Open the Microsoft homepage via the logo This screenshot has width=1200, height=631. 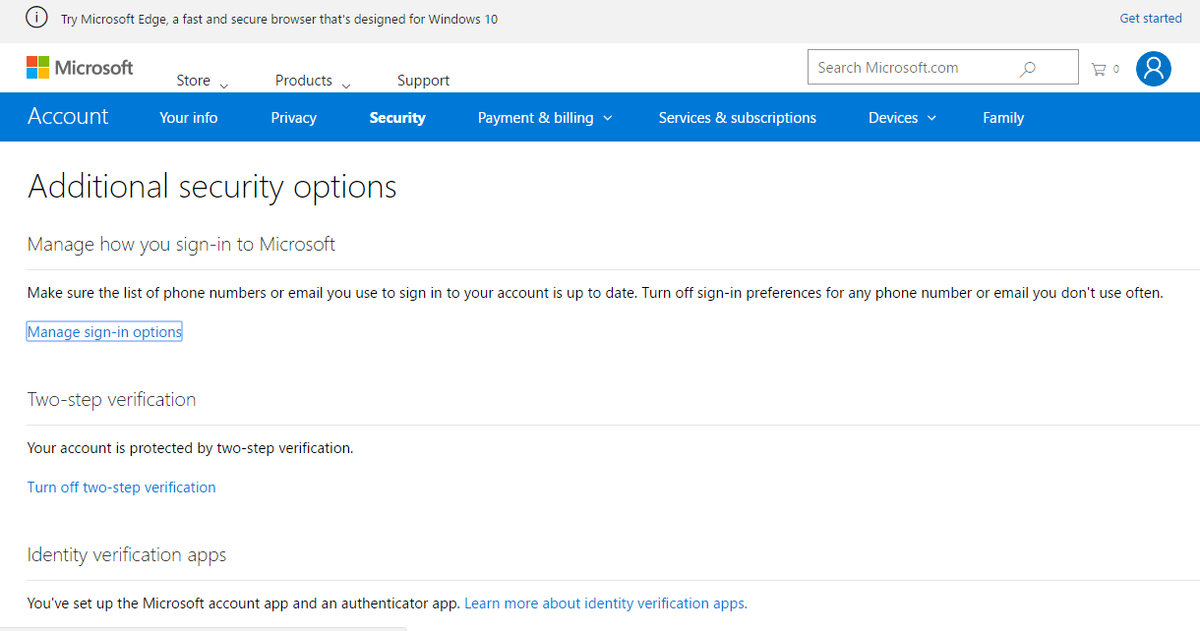[79, 67]
